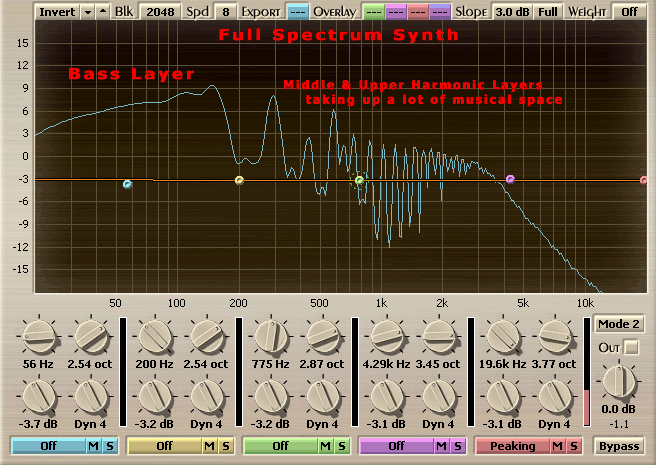
Task: Open blue band 1 filter type Off
Action: click(x=49, y=446)
